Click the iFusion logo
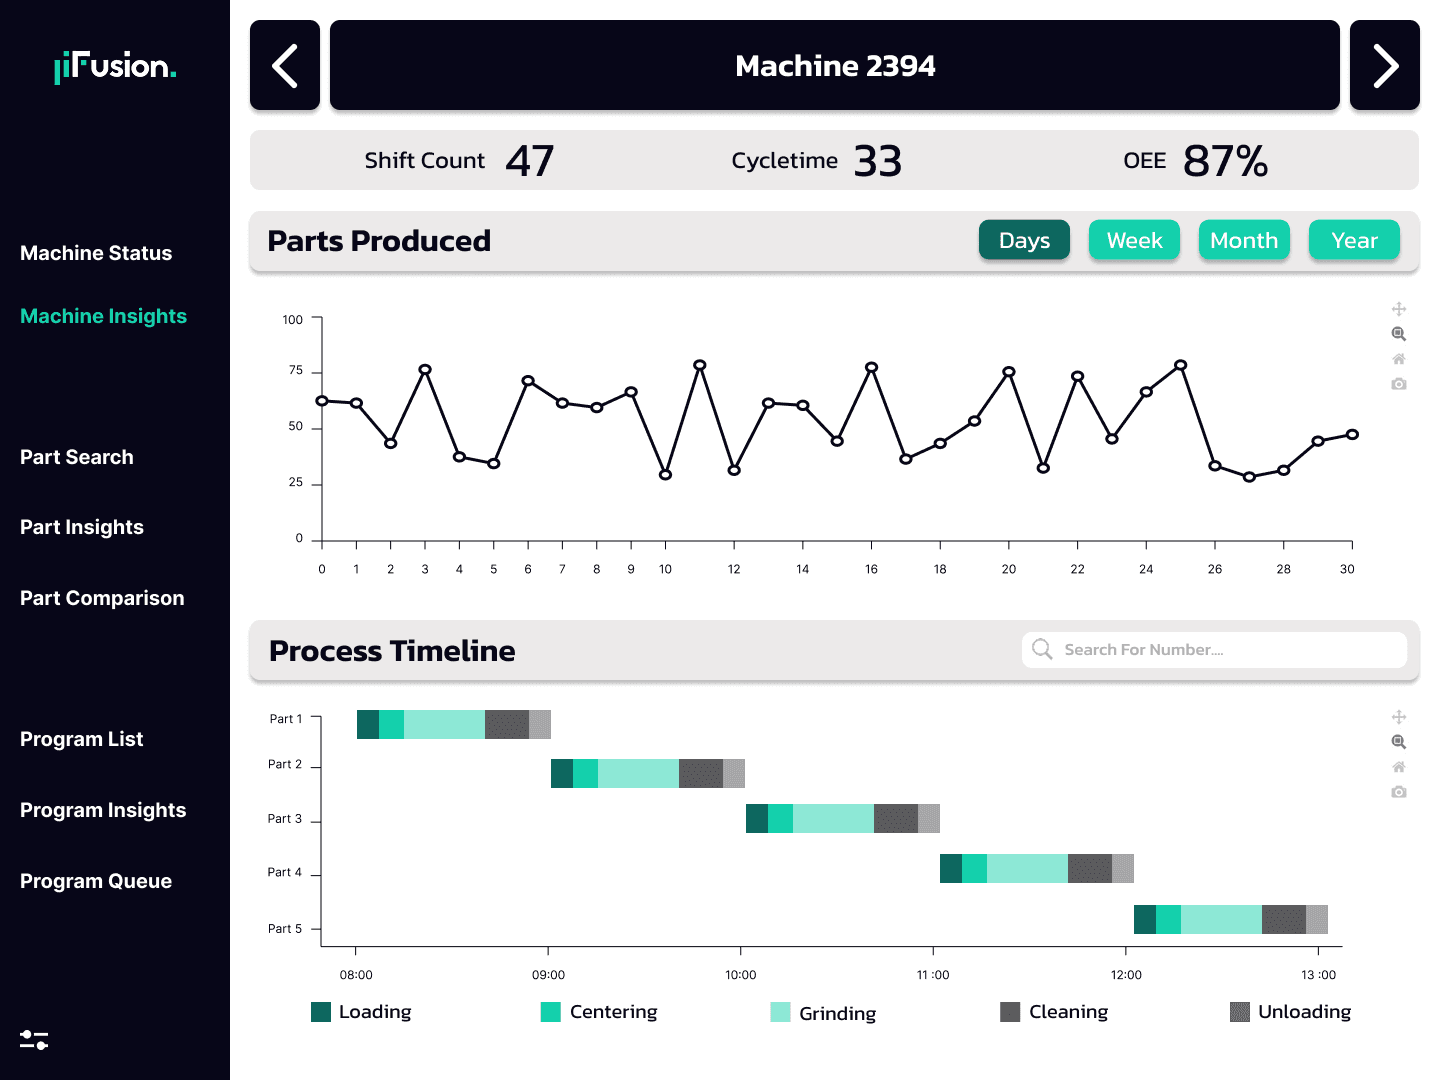Viewport: 1440px width, 1080px height. [x=115, y=67]
